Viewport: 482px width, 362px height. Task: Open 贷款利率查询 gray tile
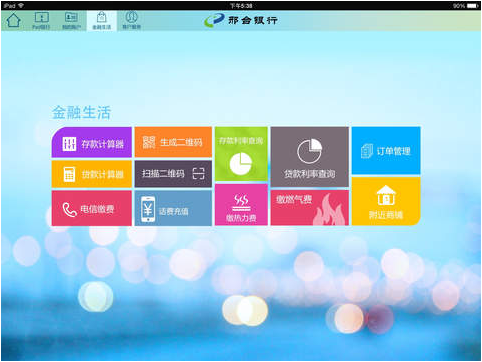click(x=309, y=157)
